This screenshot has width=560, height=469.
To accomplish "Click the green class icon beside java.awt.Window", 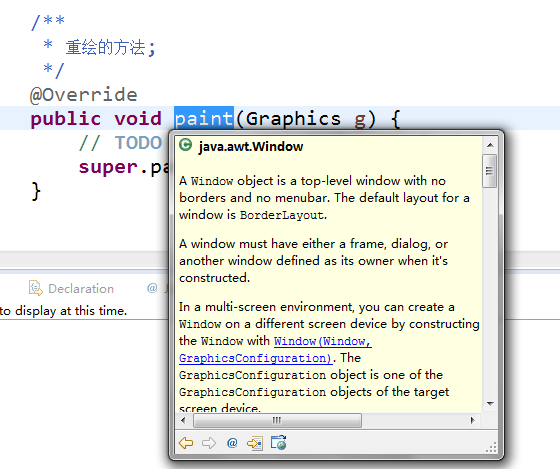I will 185,145.
